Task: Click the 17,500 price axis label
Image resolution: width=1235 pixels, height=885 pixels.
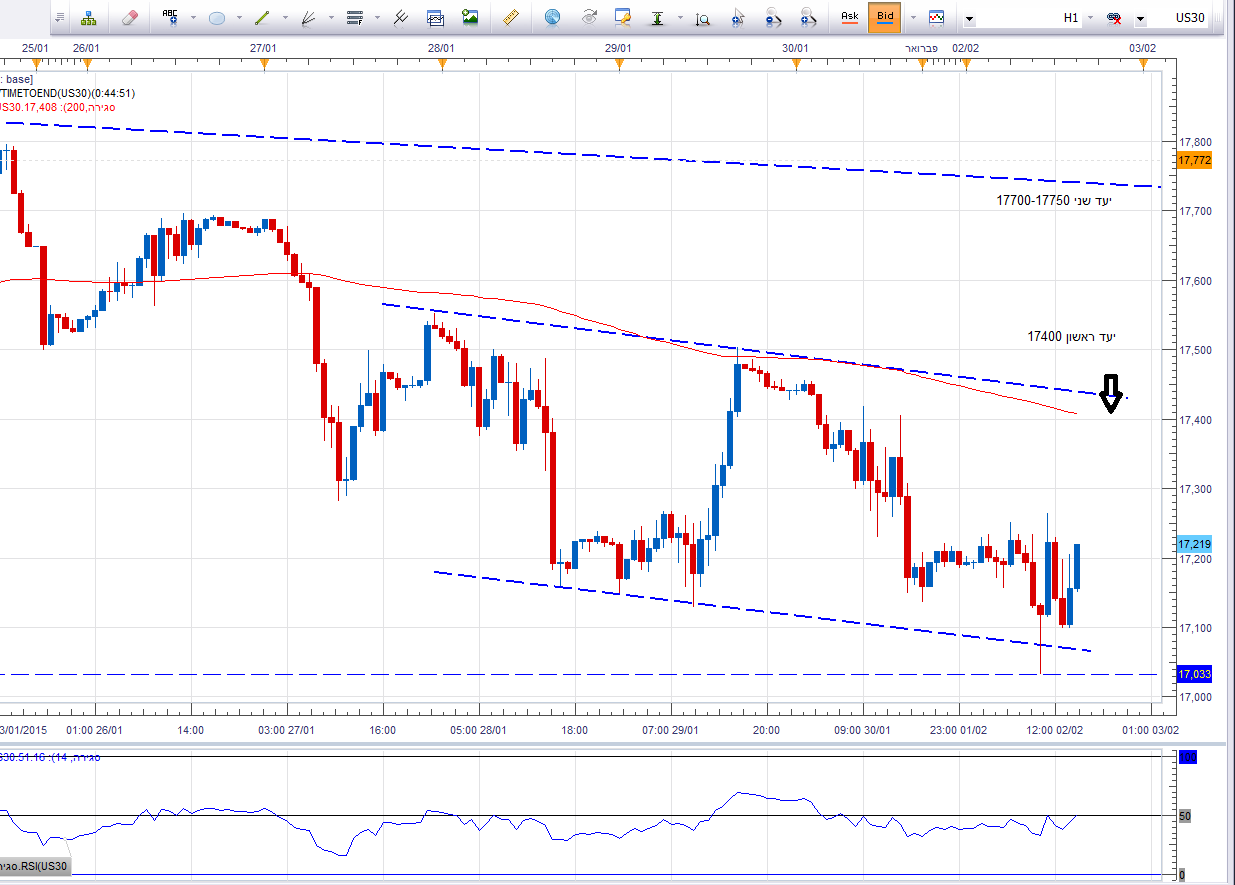Action: pyautogui.click(x=1196, y=350)
